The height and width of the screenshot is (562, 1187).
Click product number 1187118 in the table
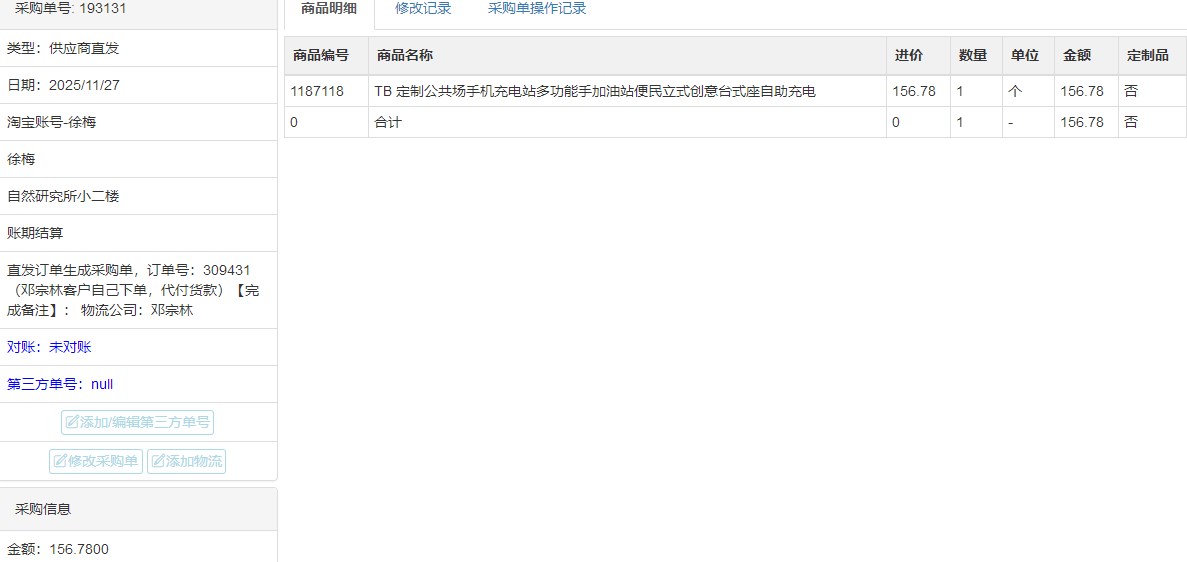(317, 91)
